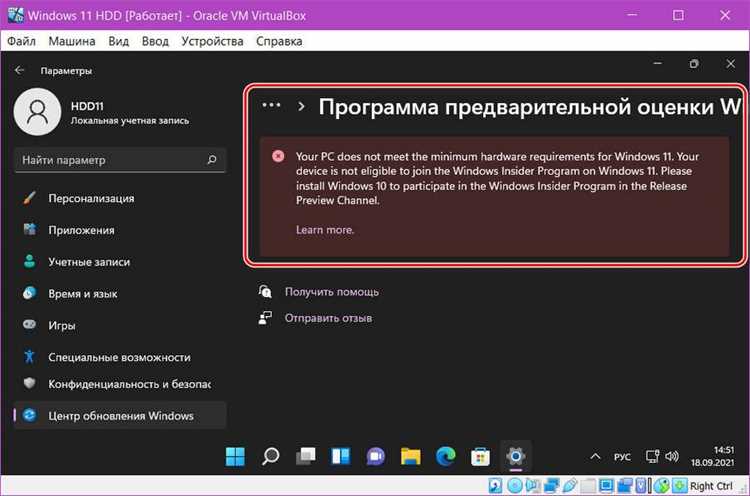Click the Learn more link

pyautogui.click(x=325, y=230)
